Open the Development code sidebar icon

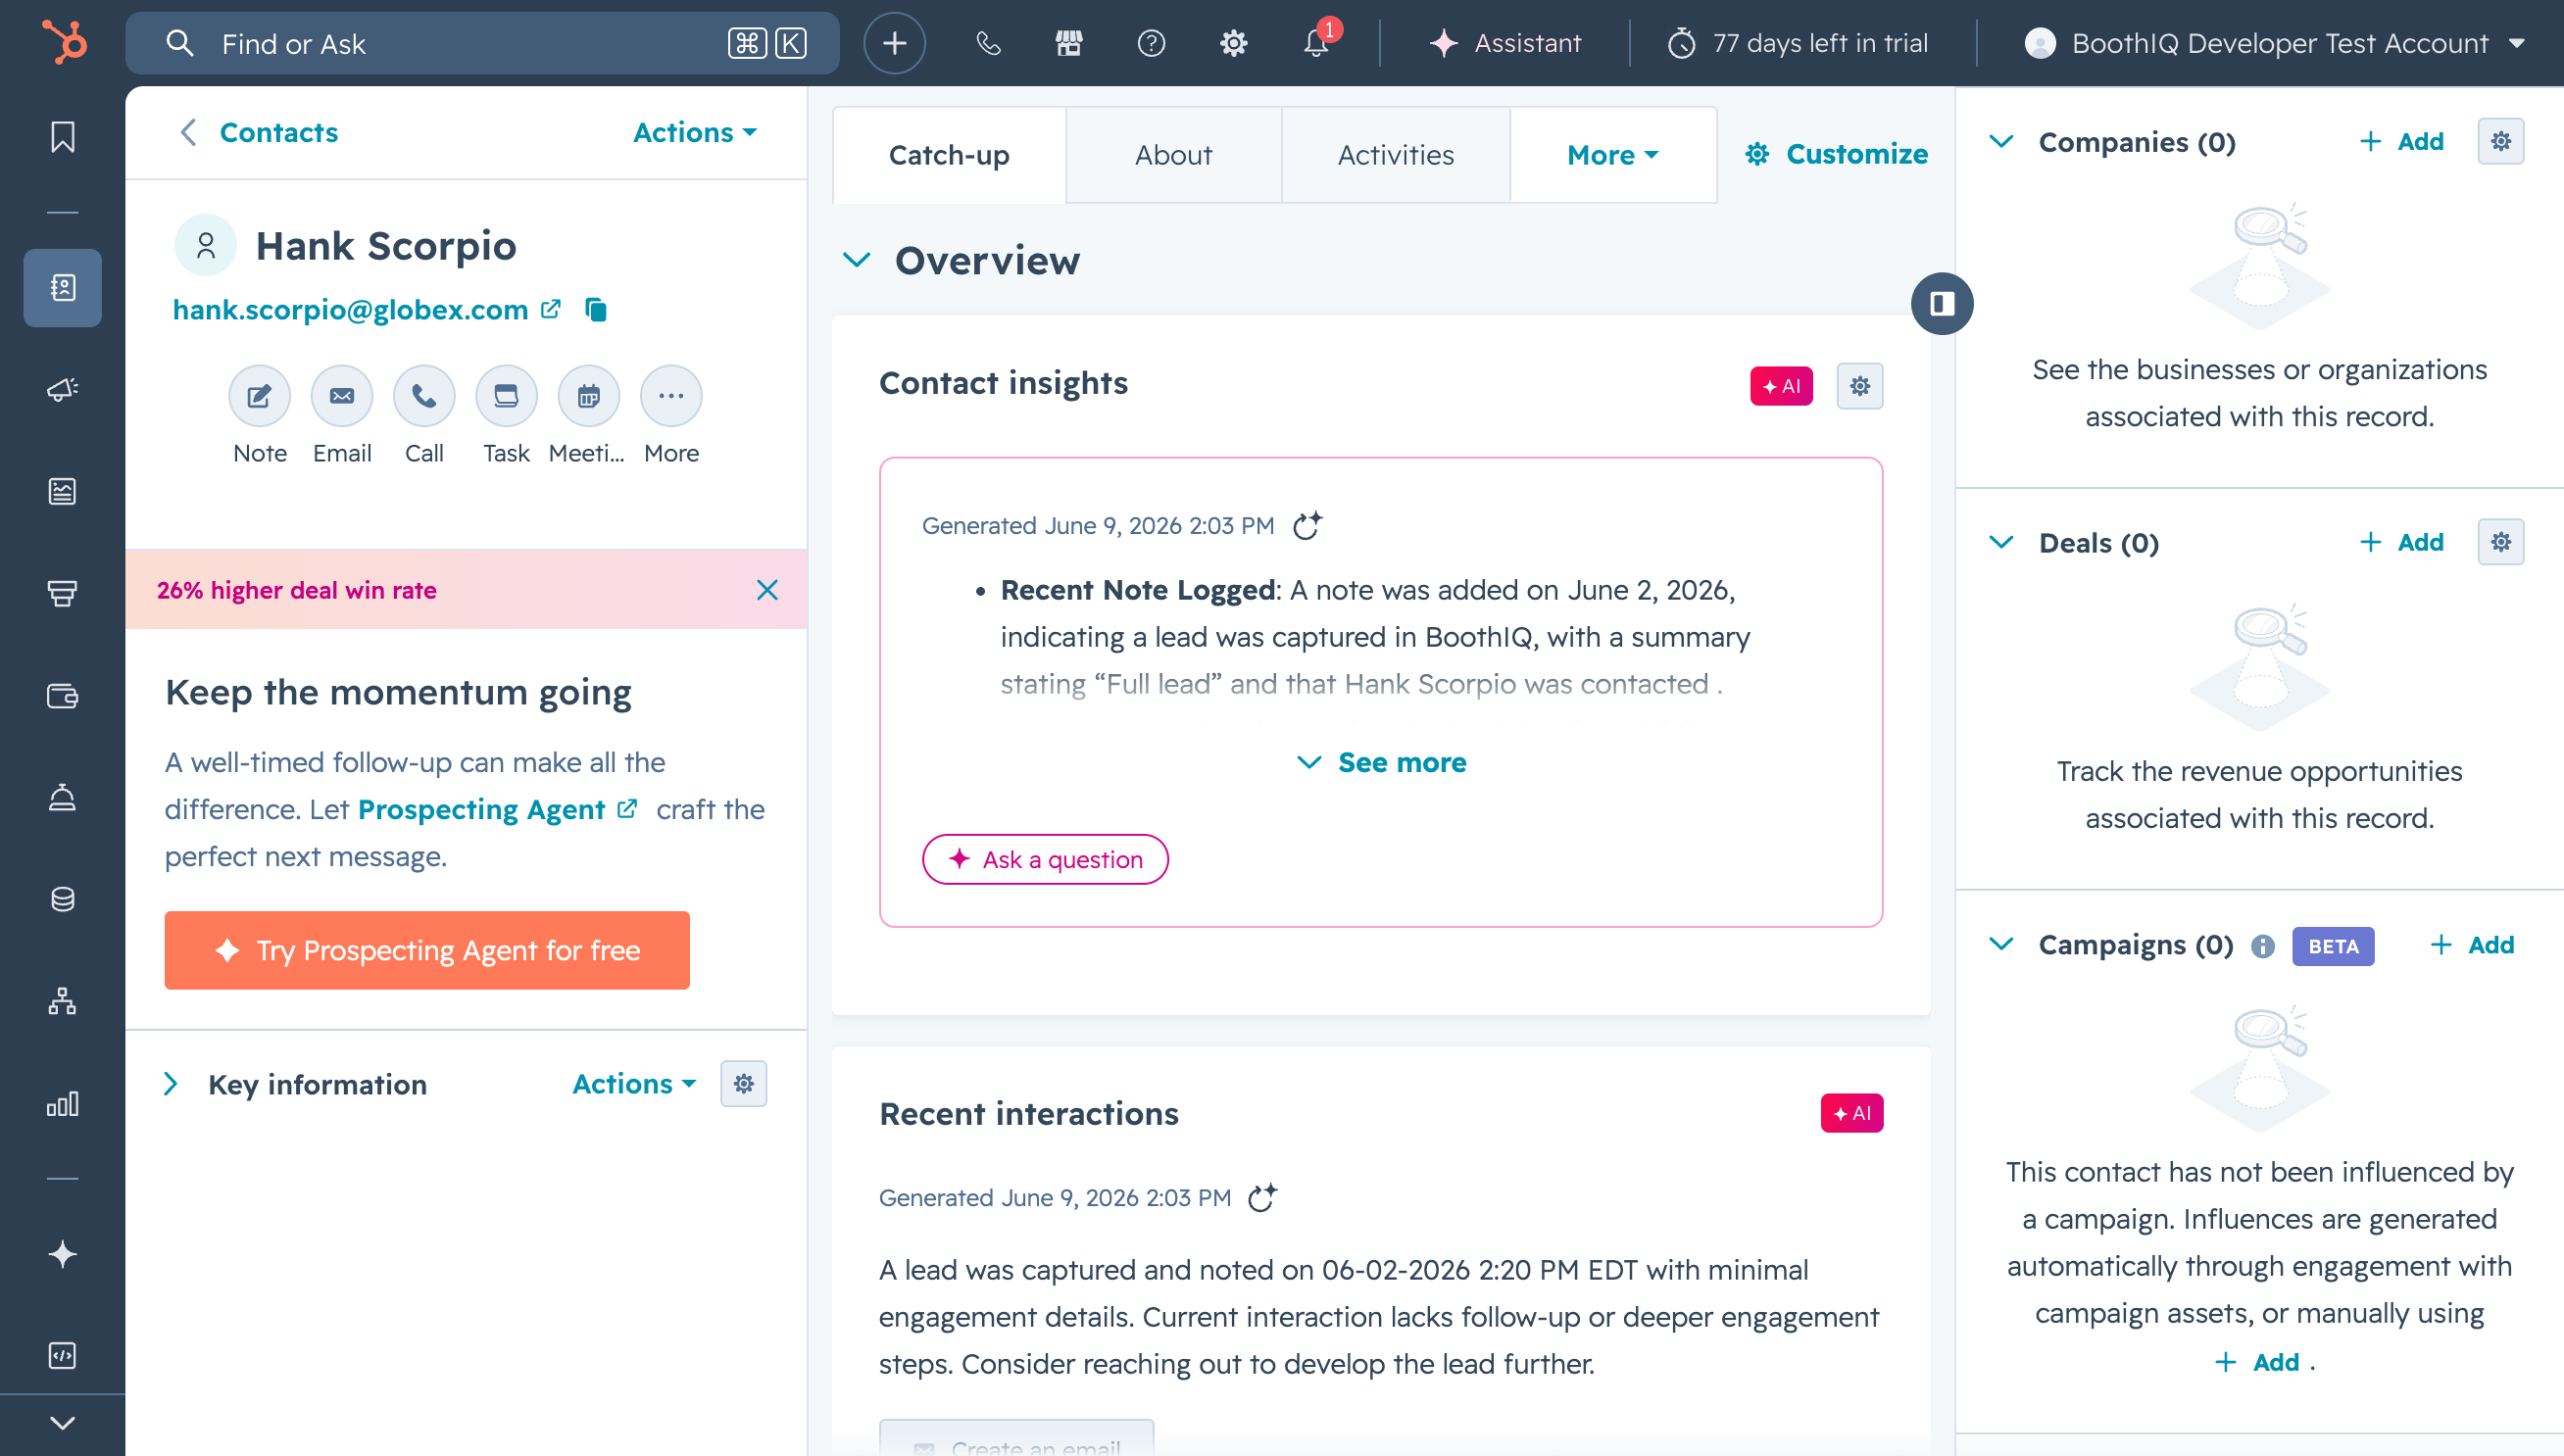point(63,1355)
